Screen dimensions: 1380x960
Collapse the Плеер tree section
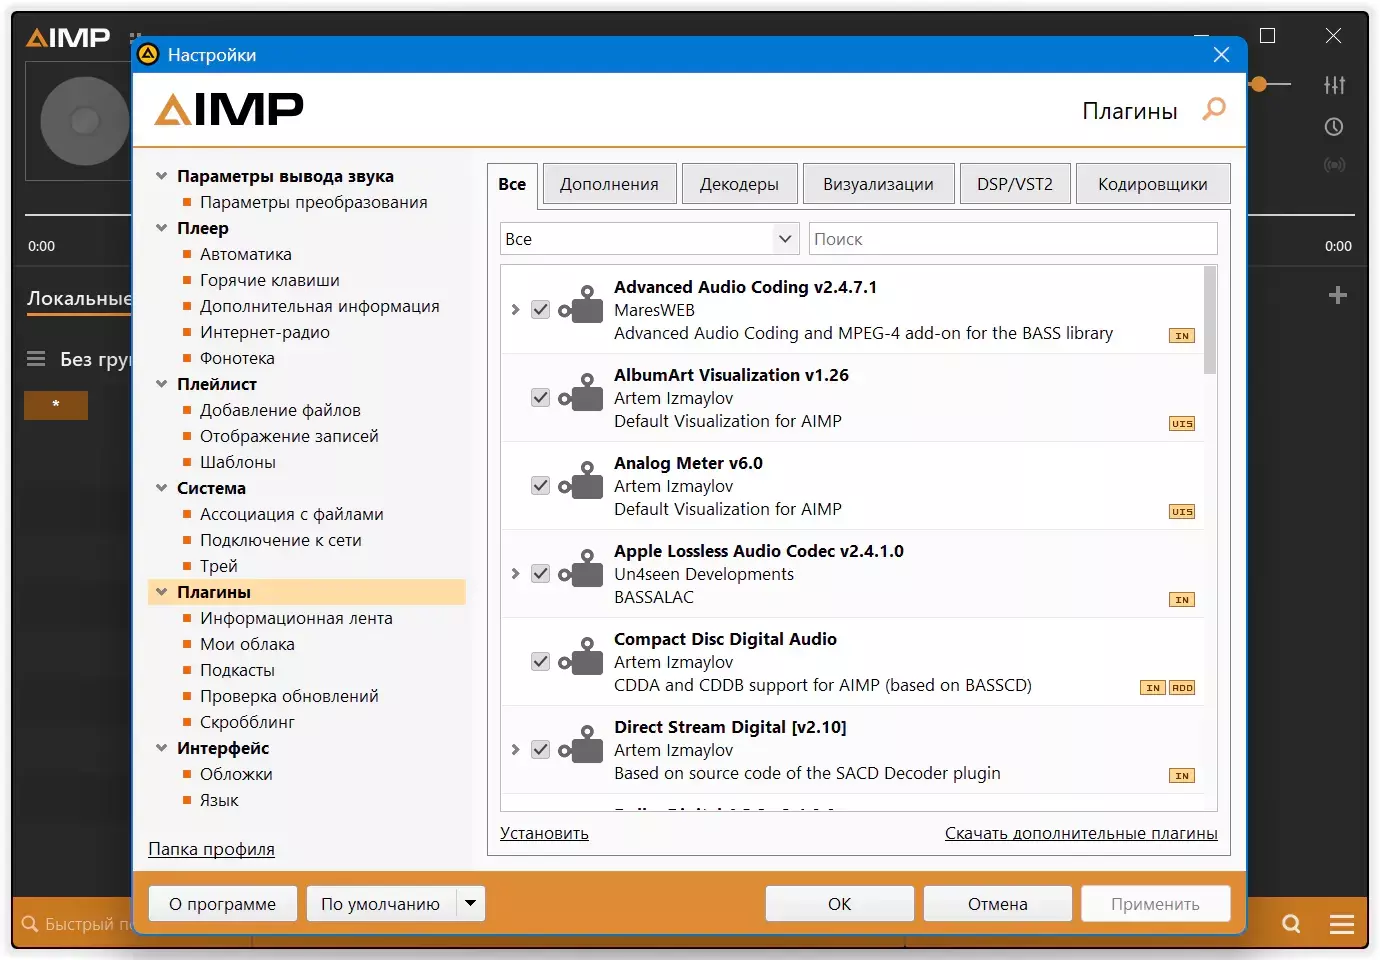pyautogui.click(x=161, y=228)
